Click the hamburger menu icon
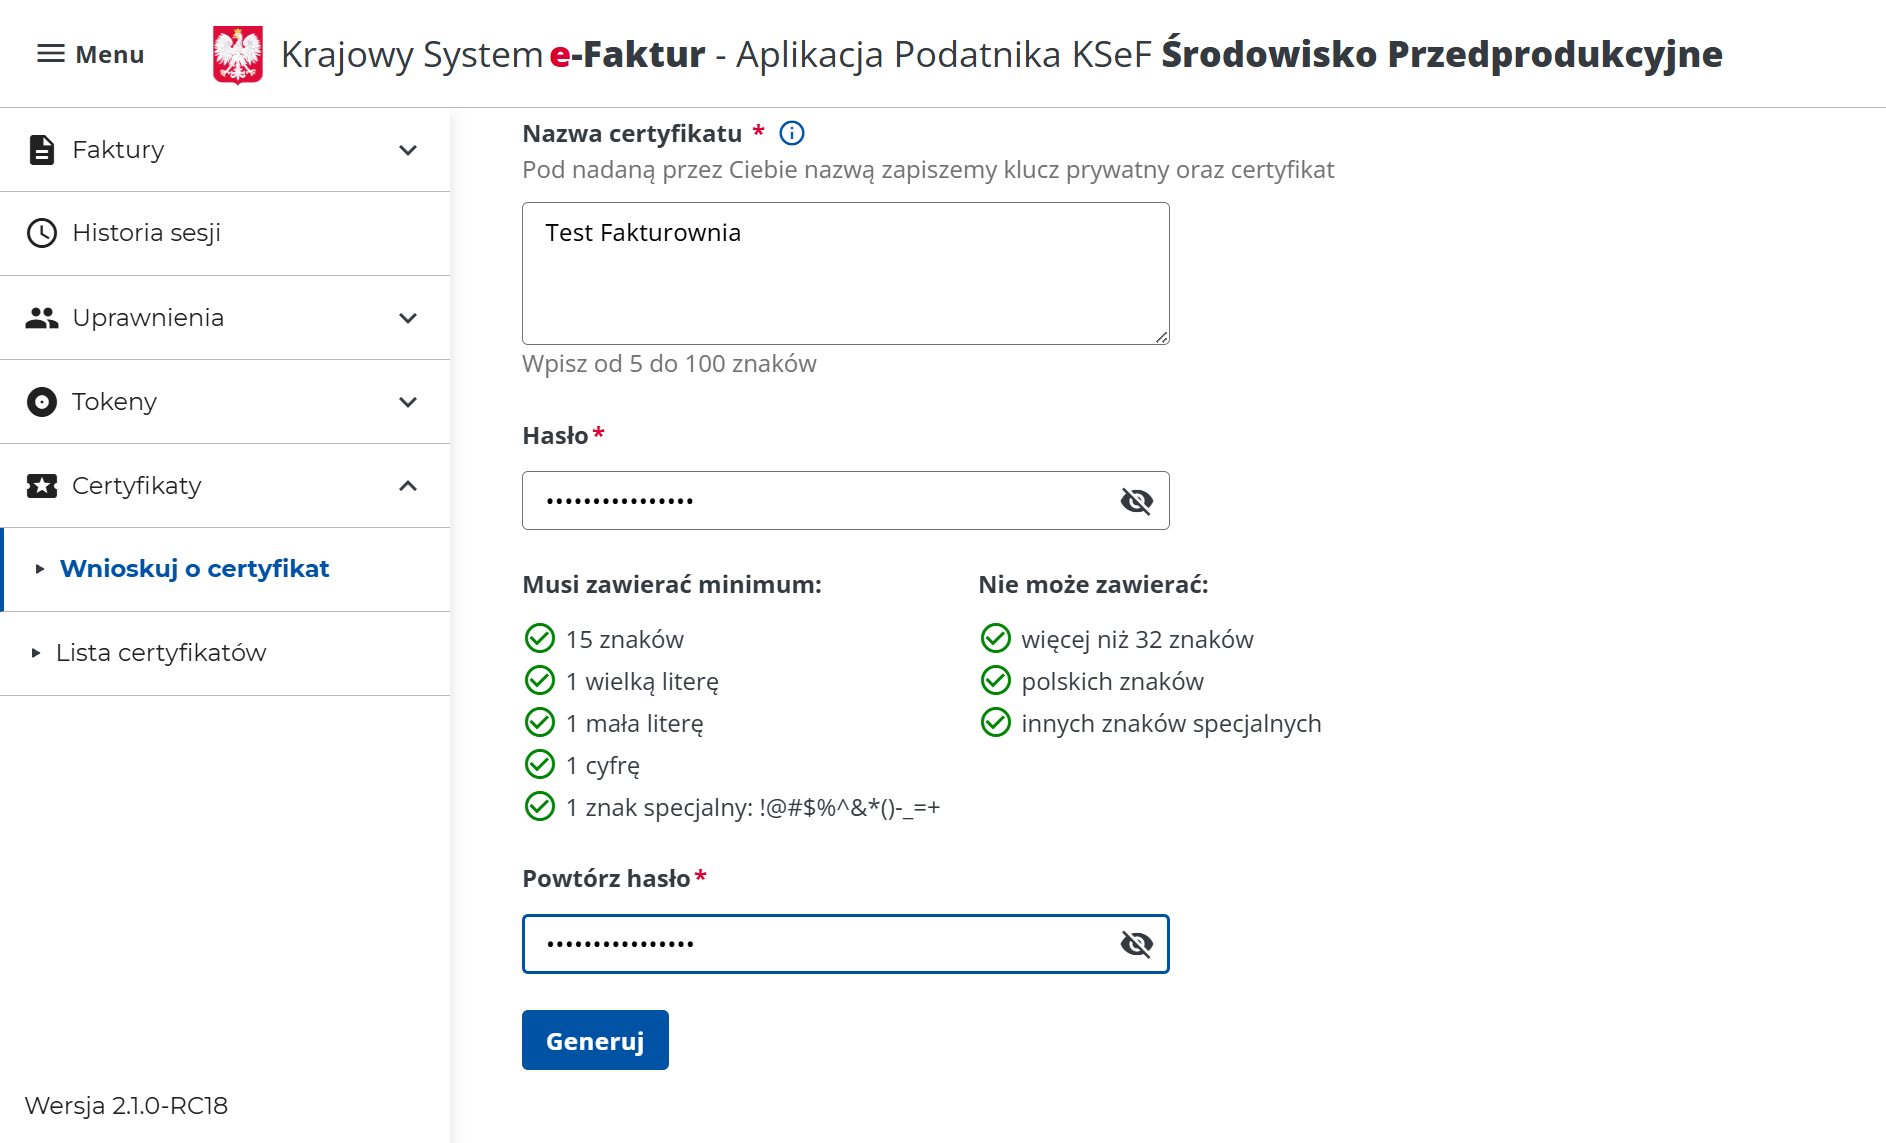1886x1143 pixels. coord(52,53)
